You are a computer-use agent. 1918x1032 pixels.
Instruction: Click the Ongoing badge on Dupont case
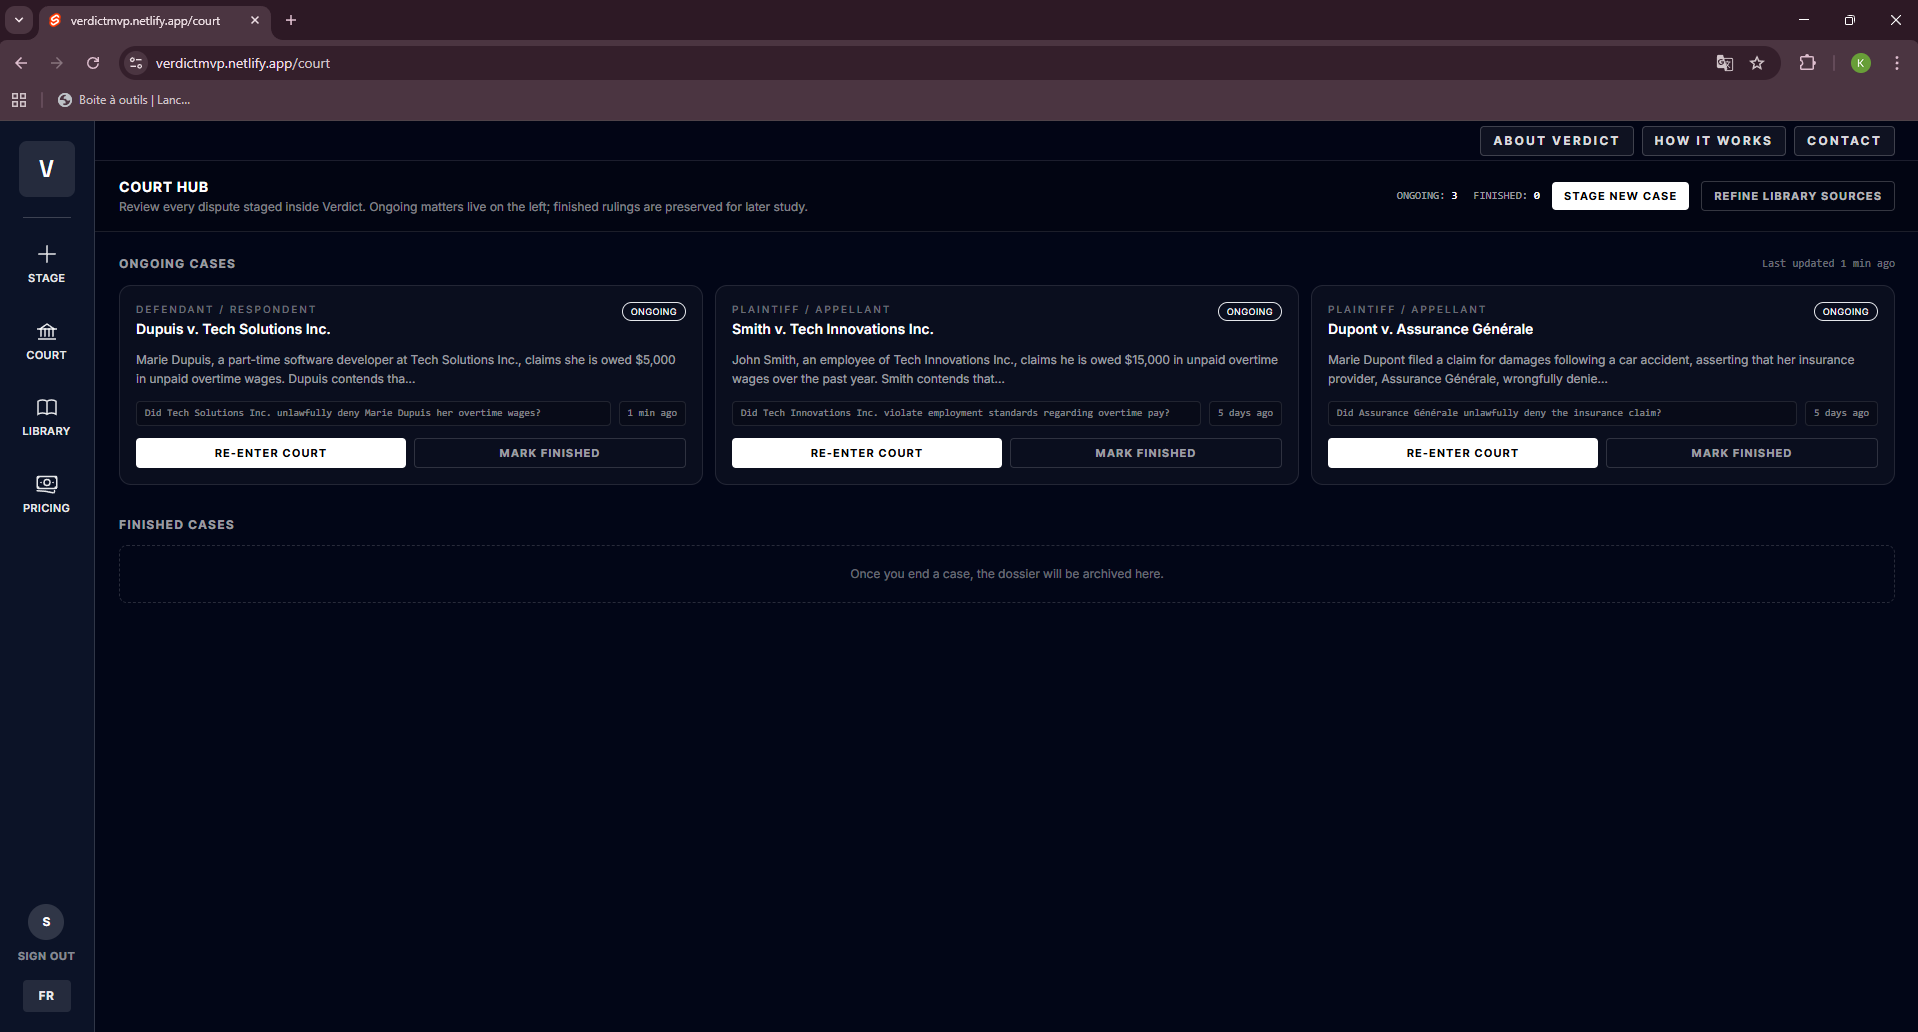[1846, 312]
